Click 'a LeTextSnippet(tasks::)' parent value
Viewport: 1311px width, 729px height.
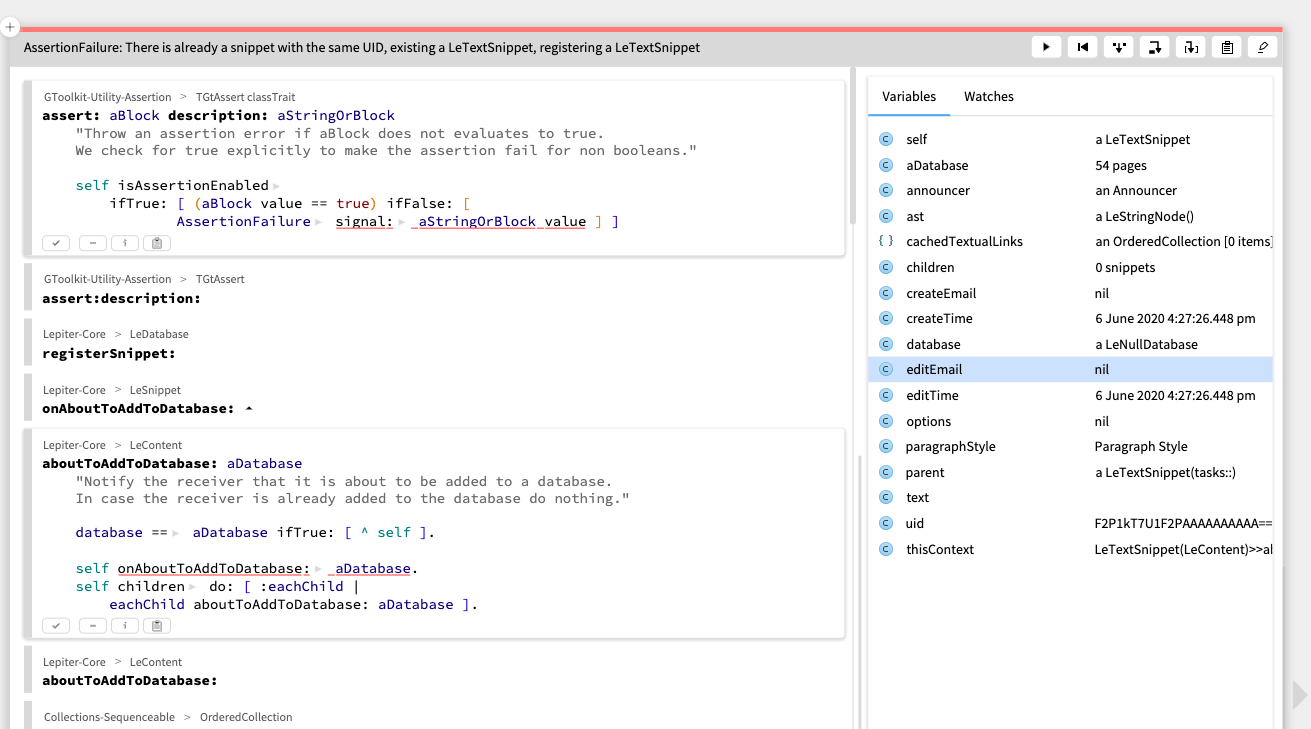tap(1165, 472)
